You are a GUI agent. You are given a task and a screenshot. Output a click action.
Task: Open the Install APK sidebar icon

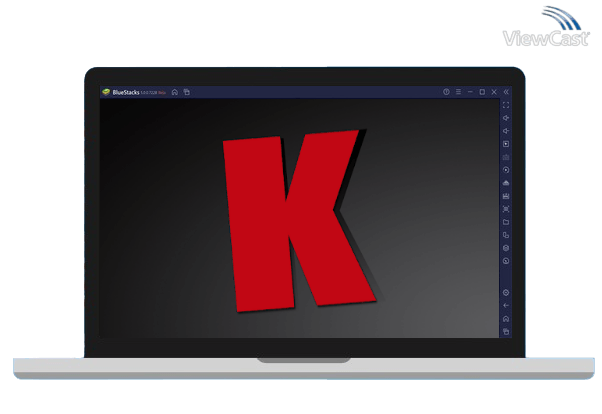(x=506, y=183)
